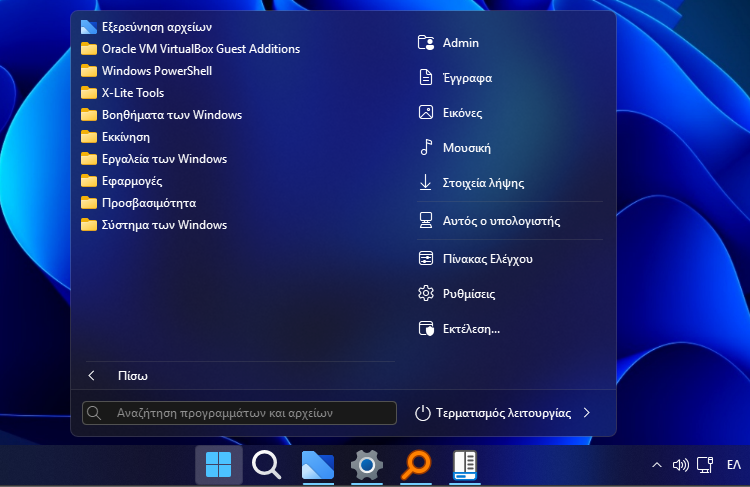Expand the Windows PowerShell folder
Screen dimensions: 750x487
(146, 71)
